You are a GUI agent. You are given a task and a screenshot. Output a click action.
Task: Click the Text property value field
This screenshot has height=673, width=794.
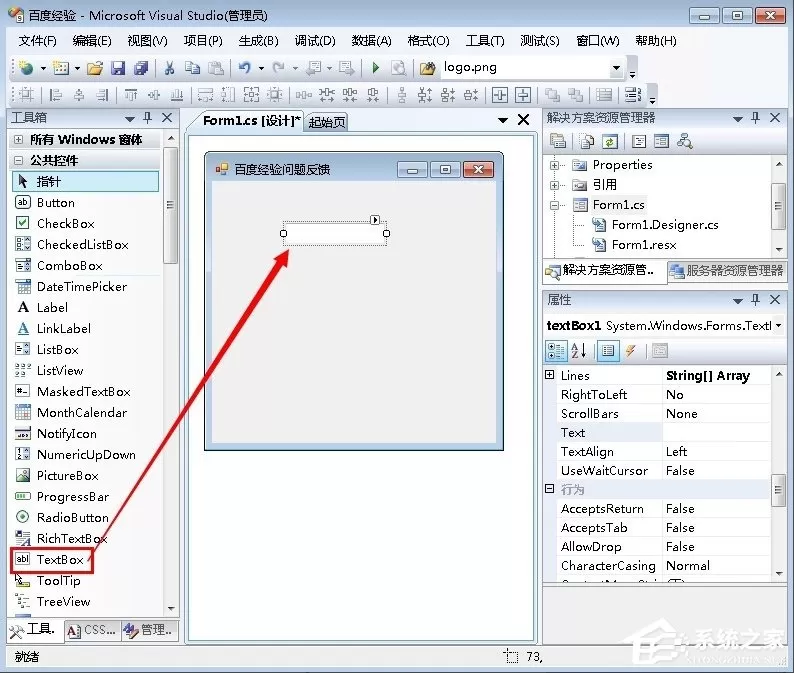tap(716, 432)
